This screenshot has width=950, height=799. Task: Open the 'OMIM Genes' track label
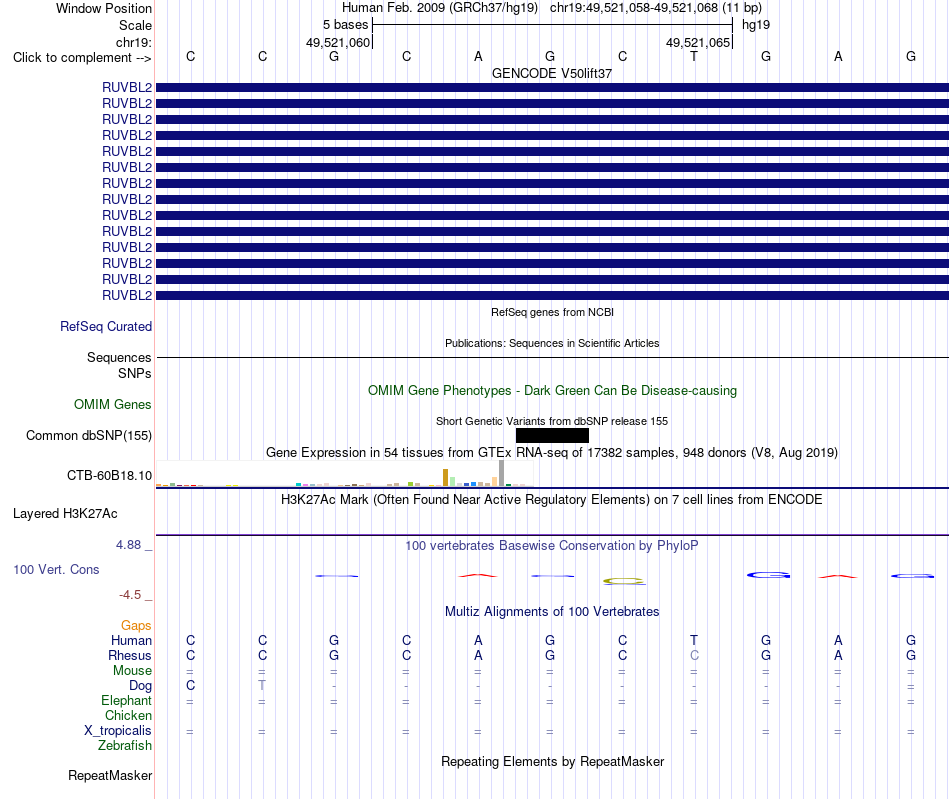click(113, 405)
